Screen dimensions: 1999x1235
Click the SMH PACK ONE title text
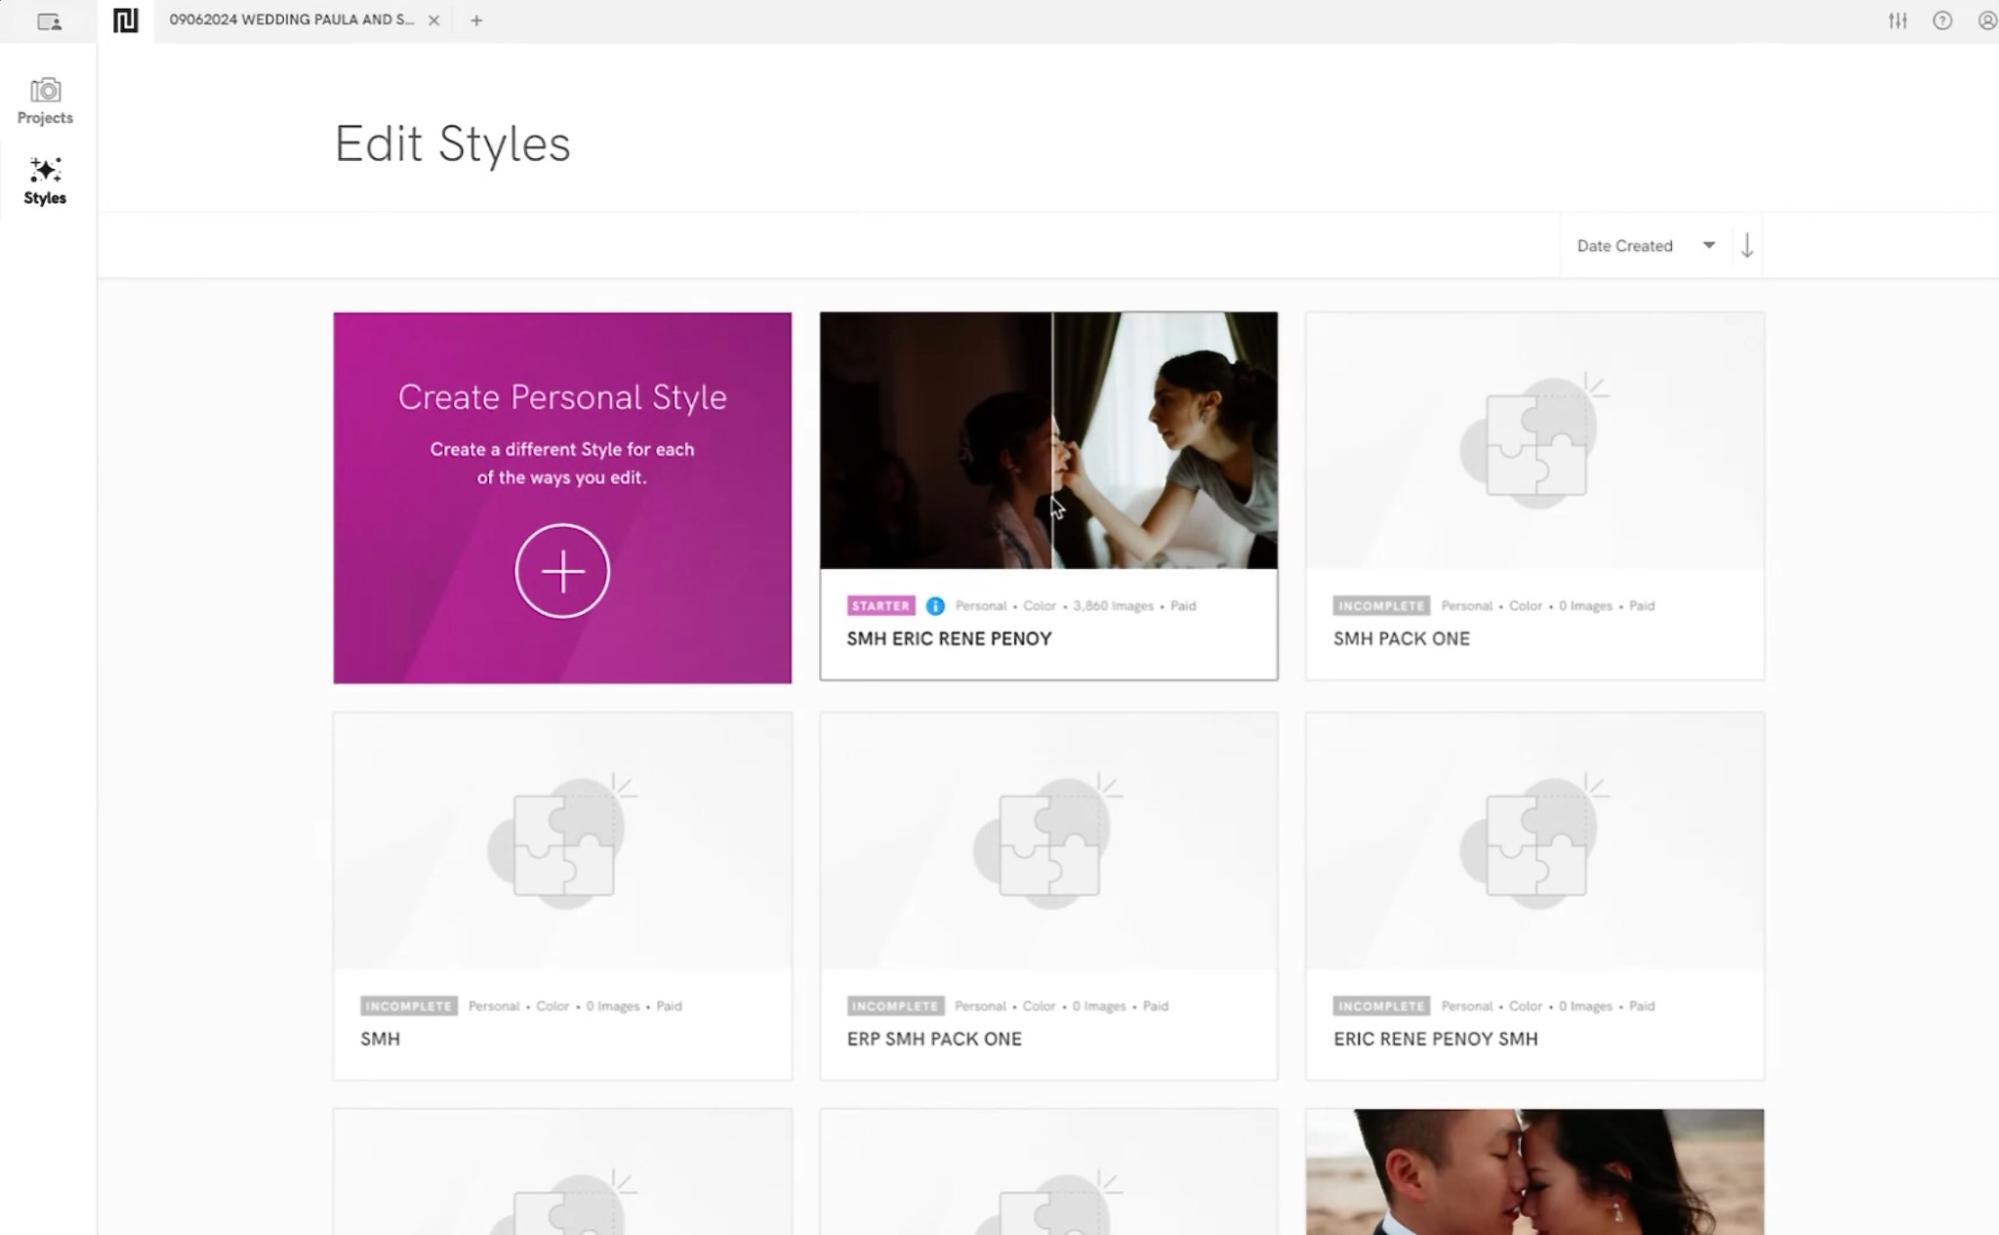[x=1401, y=639]
